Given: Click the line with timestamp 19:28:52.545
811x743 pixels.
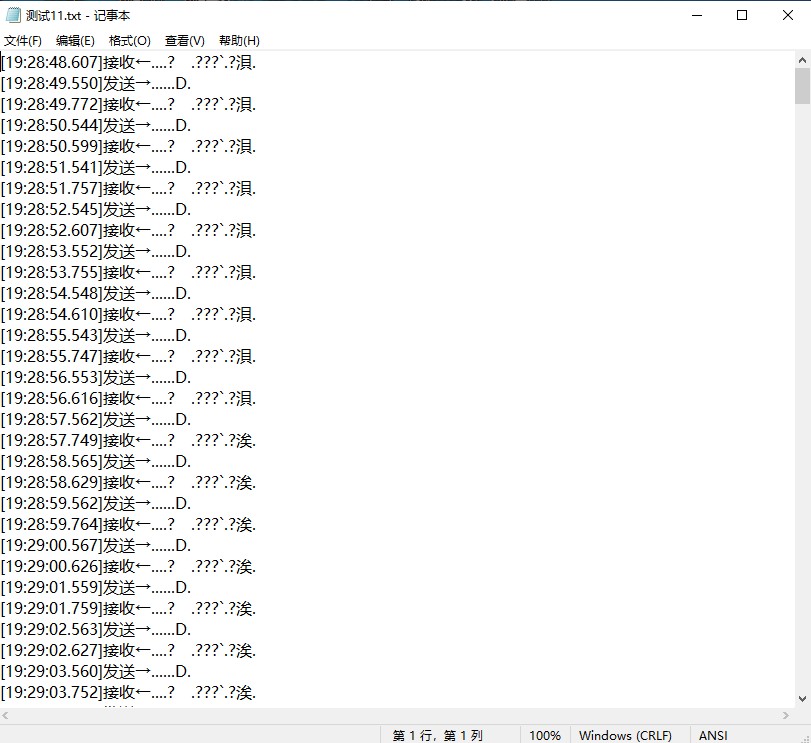Looking at the screenshot, I should [96, 209].
